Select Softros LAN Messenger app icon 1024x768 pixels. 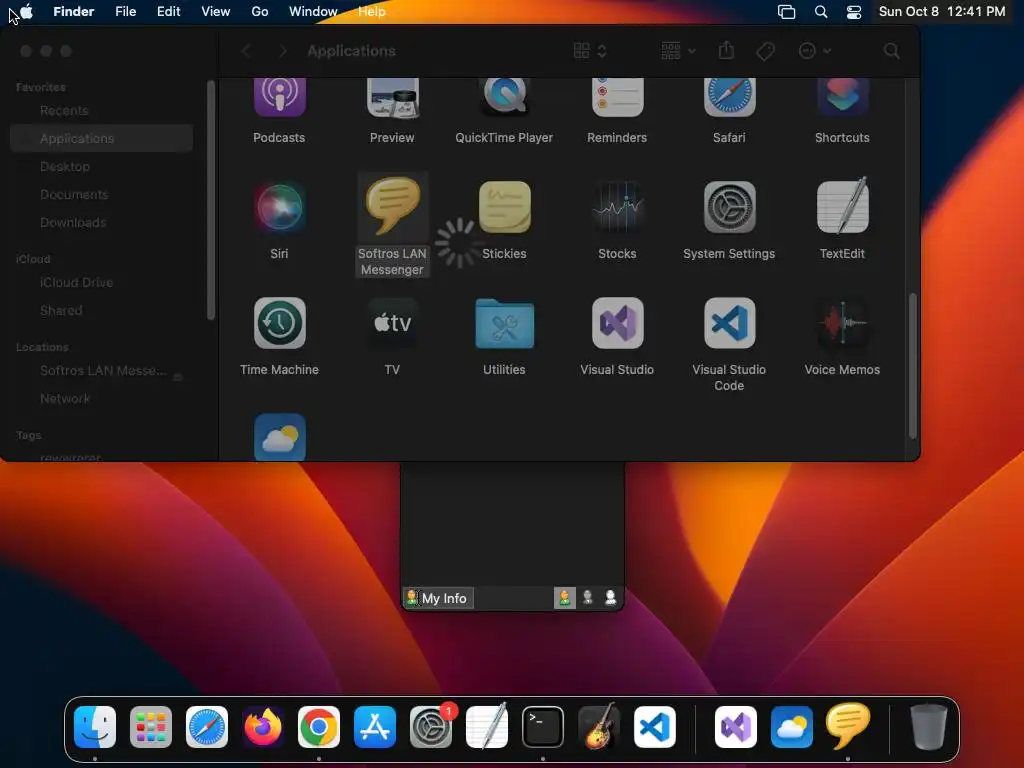click(x=392, y=206)
